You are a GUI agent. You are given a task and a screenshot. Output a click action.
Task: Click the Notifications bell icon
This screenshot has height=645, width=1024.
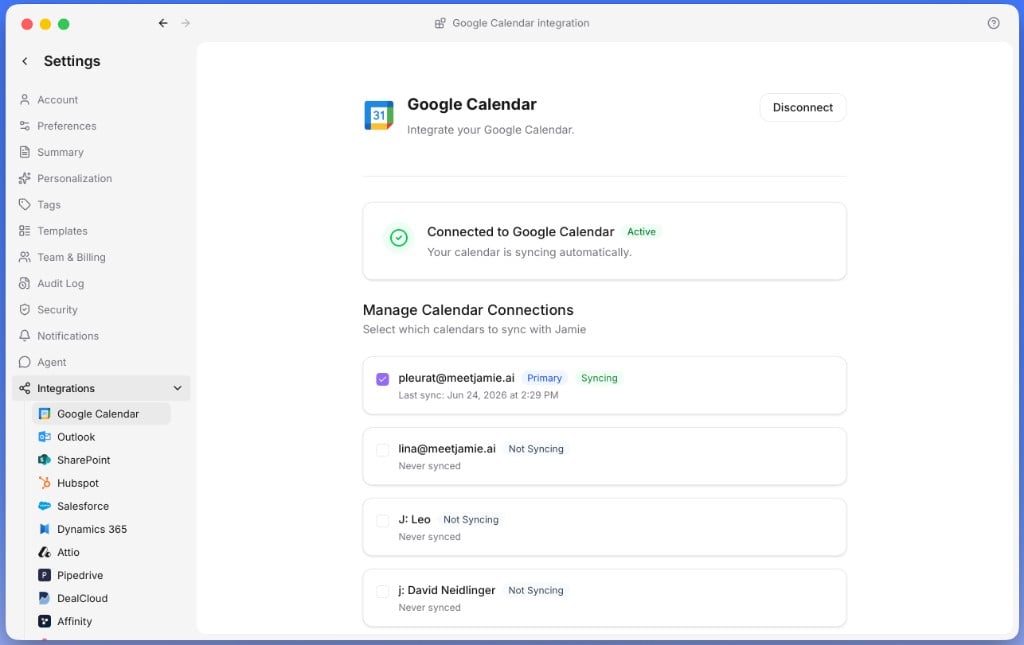click(25, 336)
